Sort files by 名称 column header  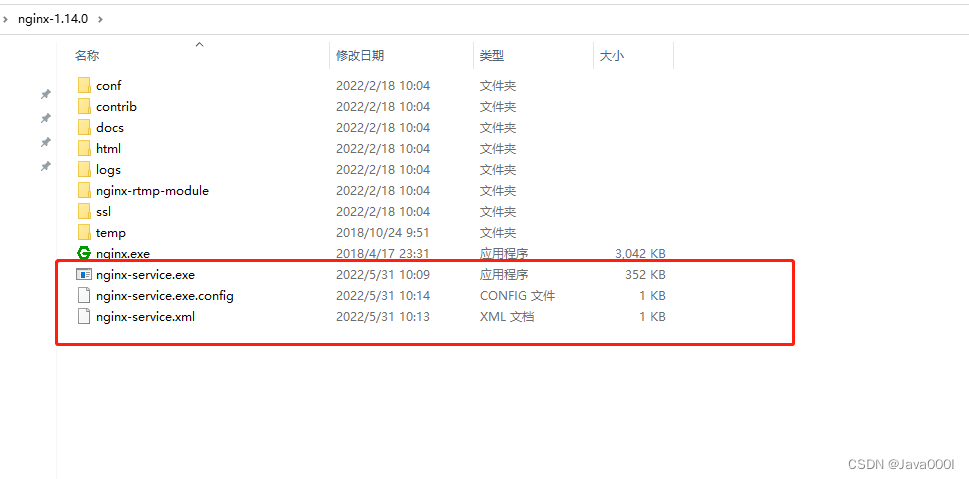coord(87,56)
